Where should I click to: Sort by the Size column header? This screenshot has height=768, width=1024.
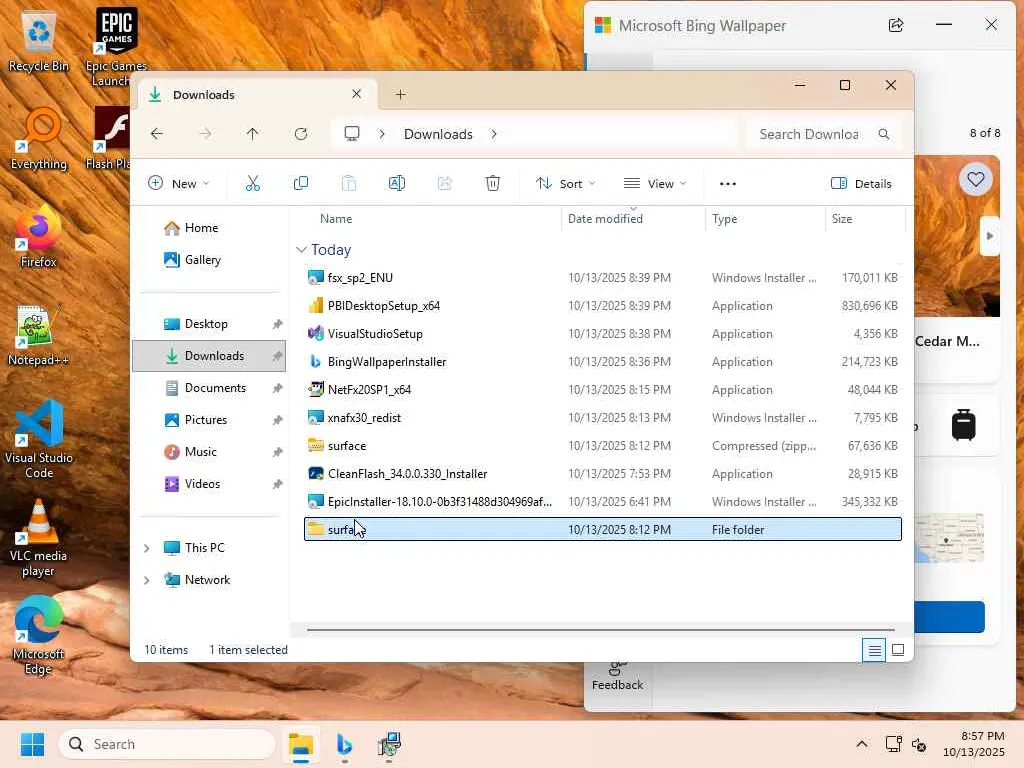(x=865, y=219)
